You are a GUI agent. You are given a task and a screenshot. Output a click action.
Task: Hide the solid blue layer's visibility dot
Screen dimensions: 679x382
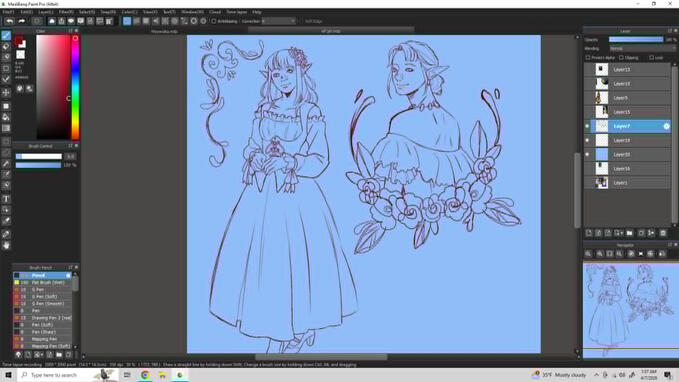[x=588, y=154]
